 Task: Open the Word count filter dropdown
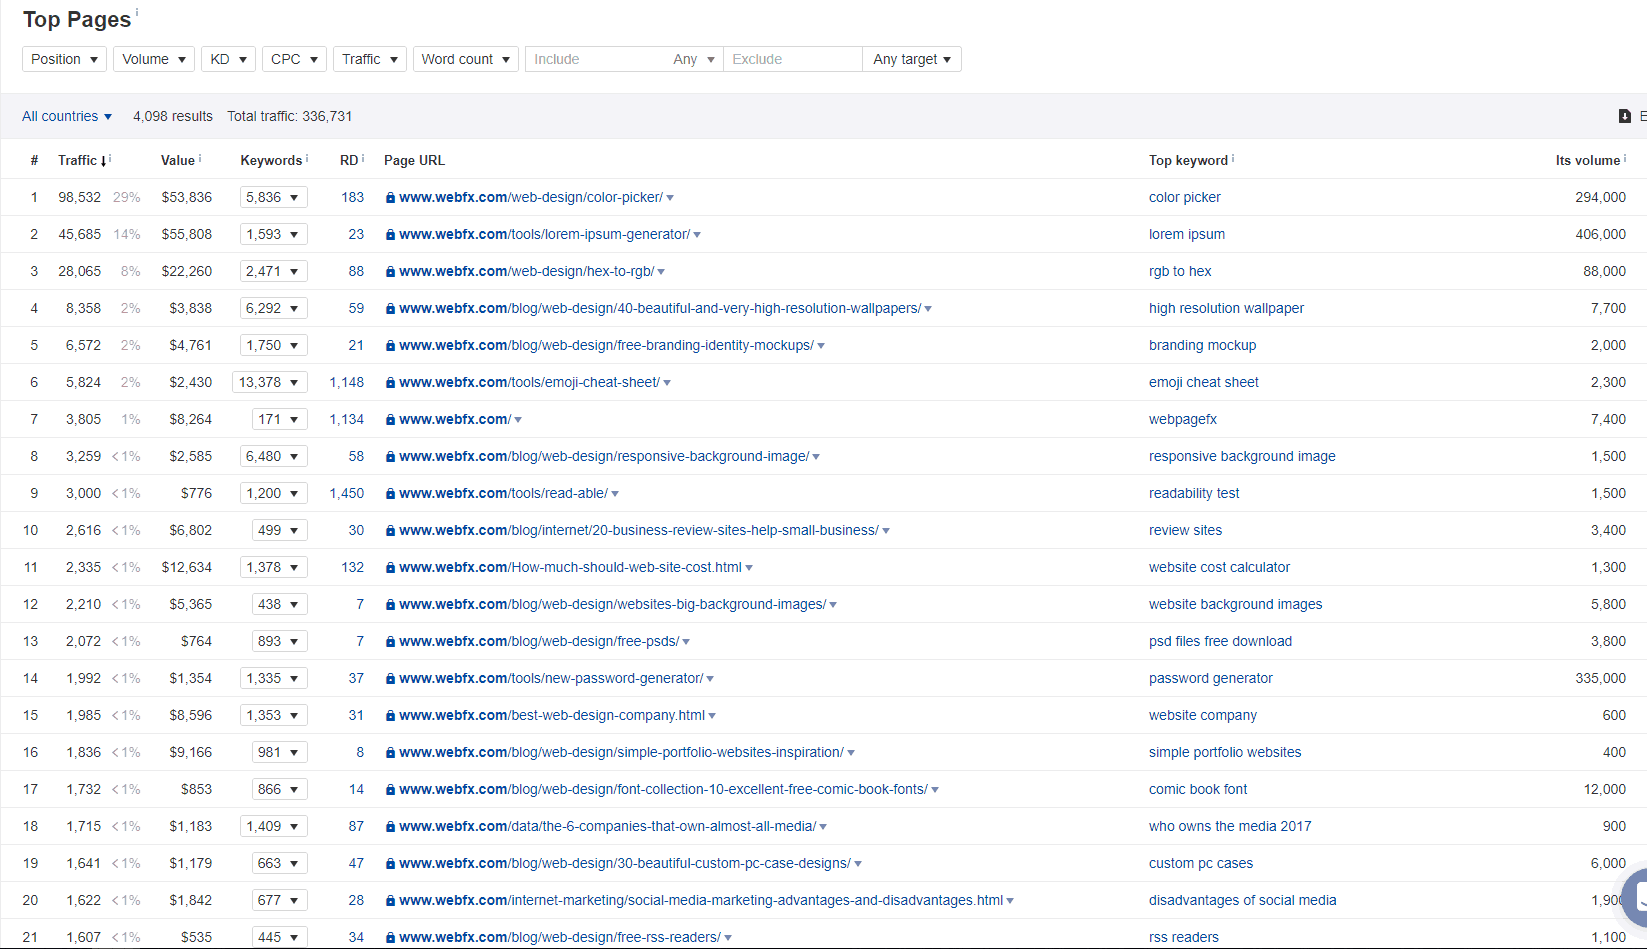click(x=465, y=58)
